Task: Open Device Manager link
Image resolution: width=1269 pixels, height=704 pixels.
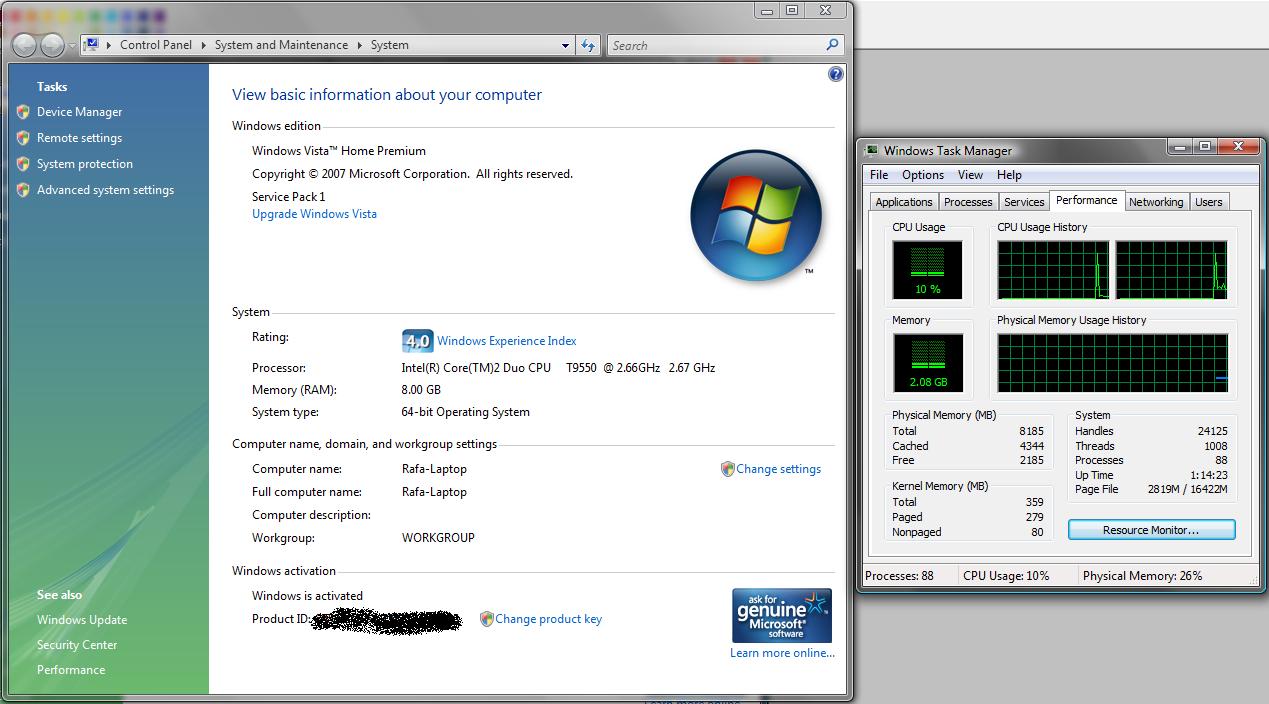Action: pyautogui.click(x=79, y=112)
